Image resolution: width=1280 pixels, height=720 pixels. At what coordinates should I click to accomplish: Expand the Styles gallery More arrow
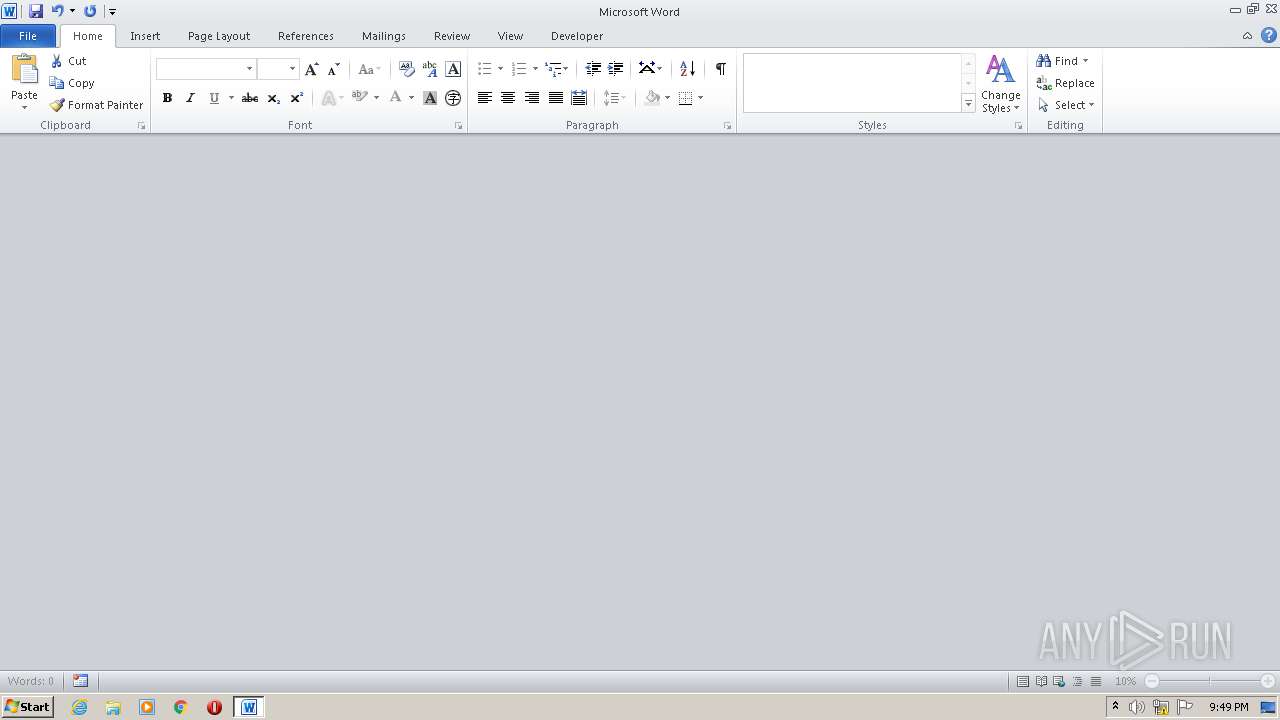(968, 103)
